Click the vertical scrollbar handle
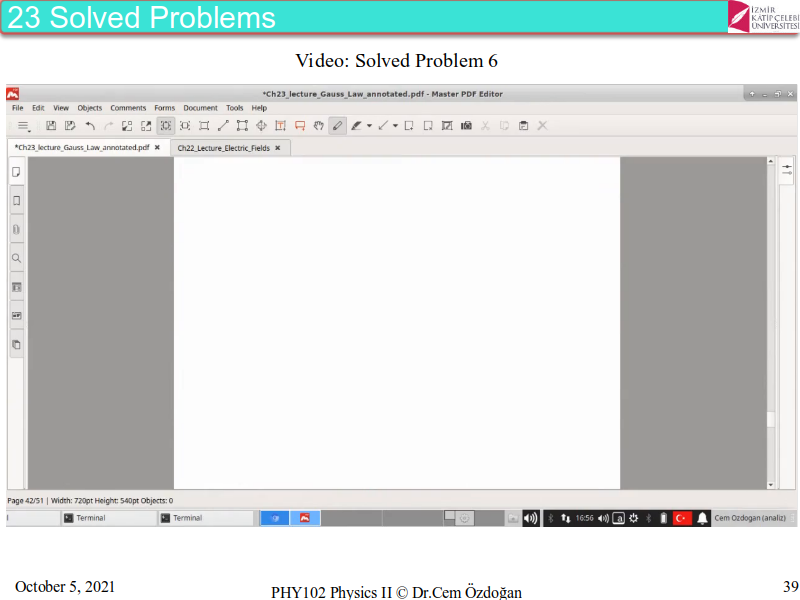Image resolution: width=800 pixels, height=600 pixels. [x=771, y=420]
